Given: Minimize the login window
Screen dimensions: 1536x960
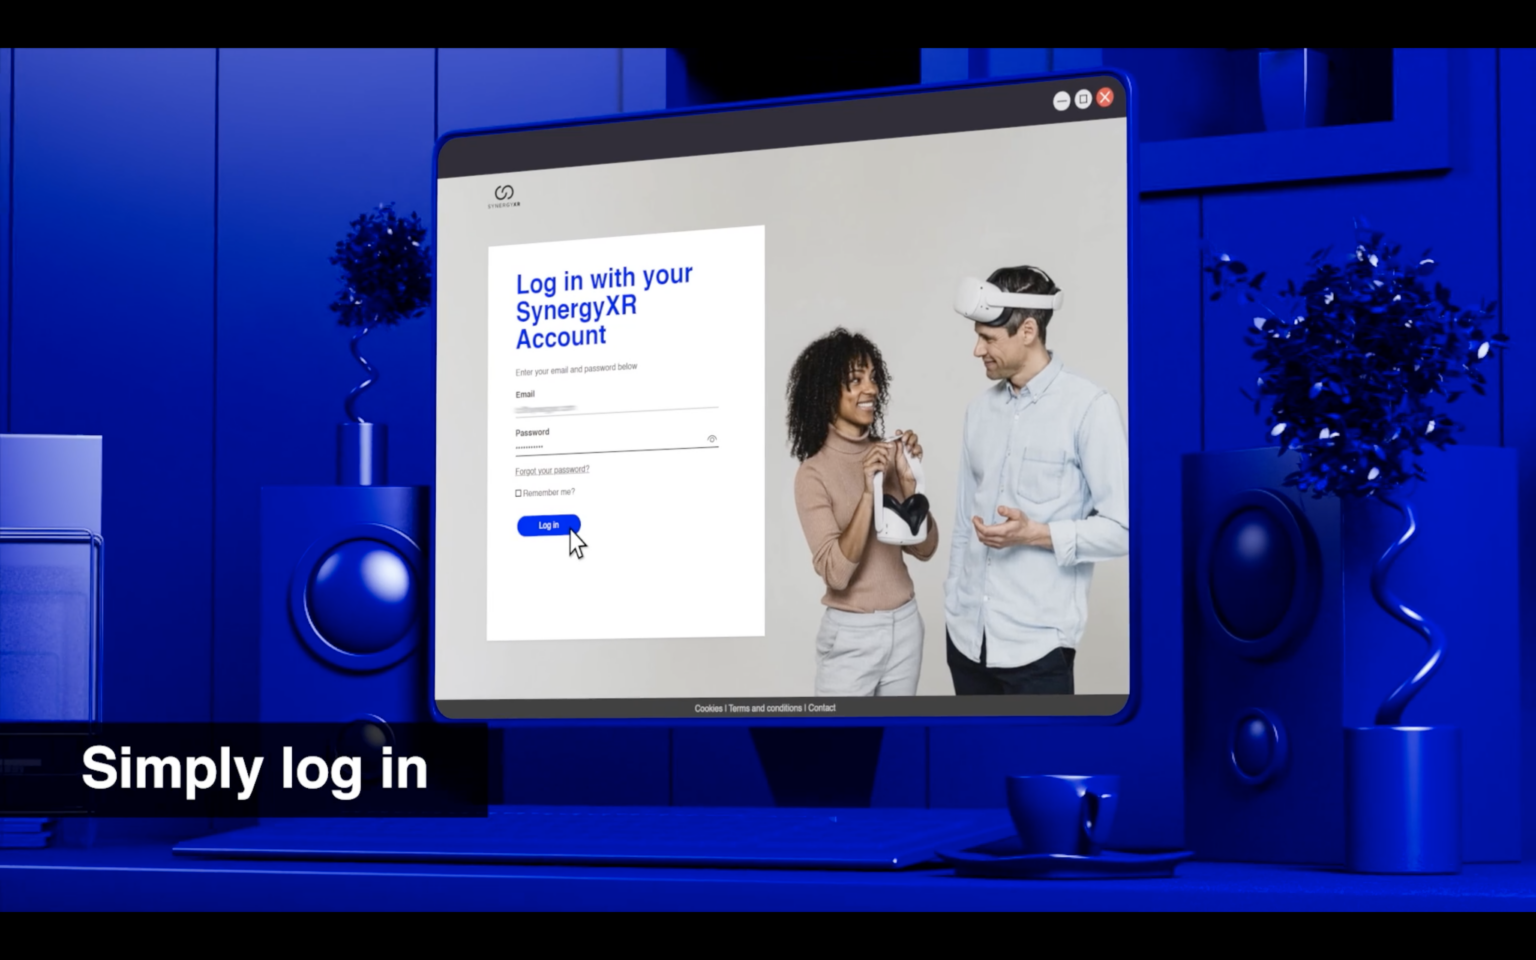Looking at the screenshot, I should coord(1061,101).
